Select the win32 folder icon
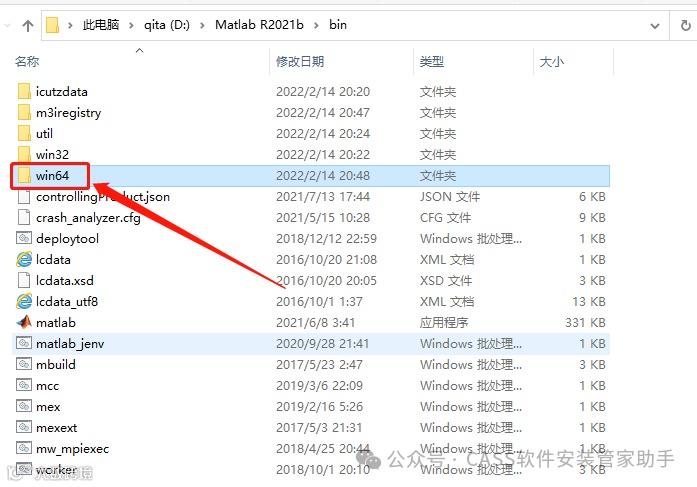This screenshot has width=697, height=487. coord(24,154)
